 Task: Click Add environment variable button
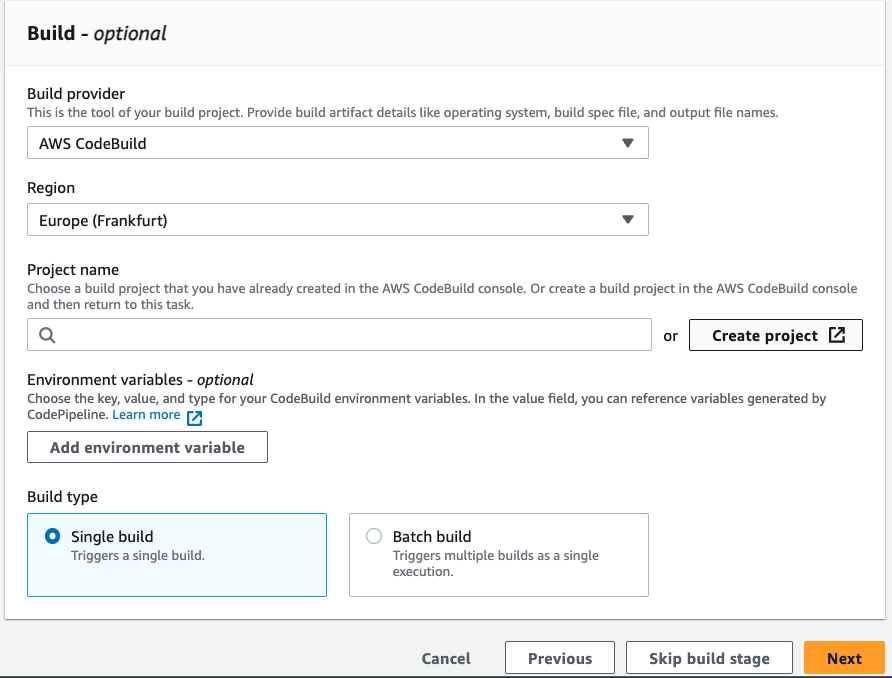[x=147, y=447]
